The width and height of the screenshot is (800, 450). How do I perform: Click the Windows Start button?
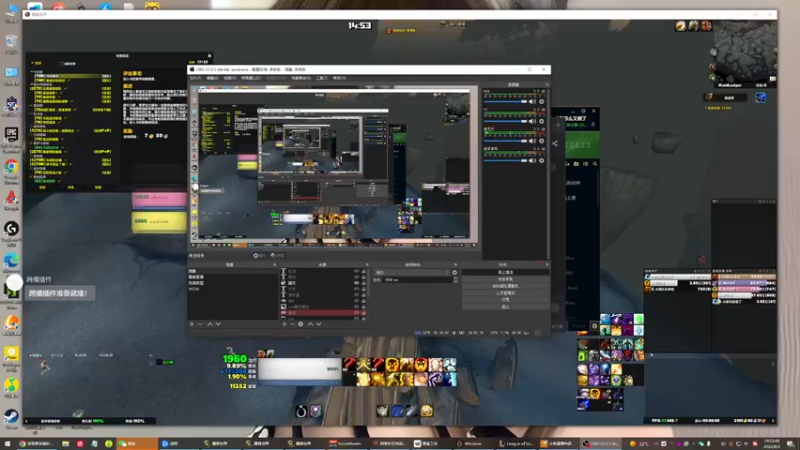click(x=7, y=443)
